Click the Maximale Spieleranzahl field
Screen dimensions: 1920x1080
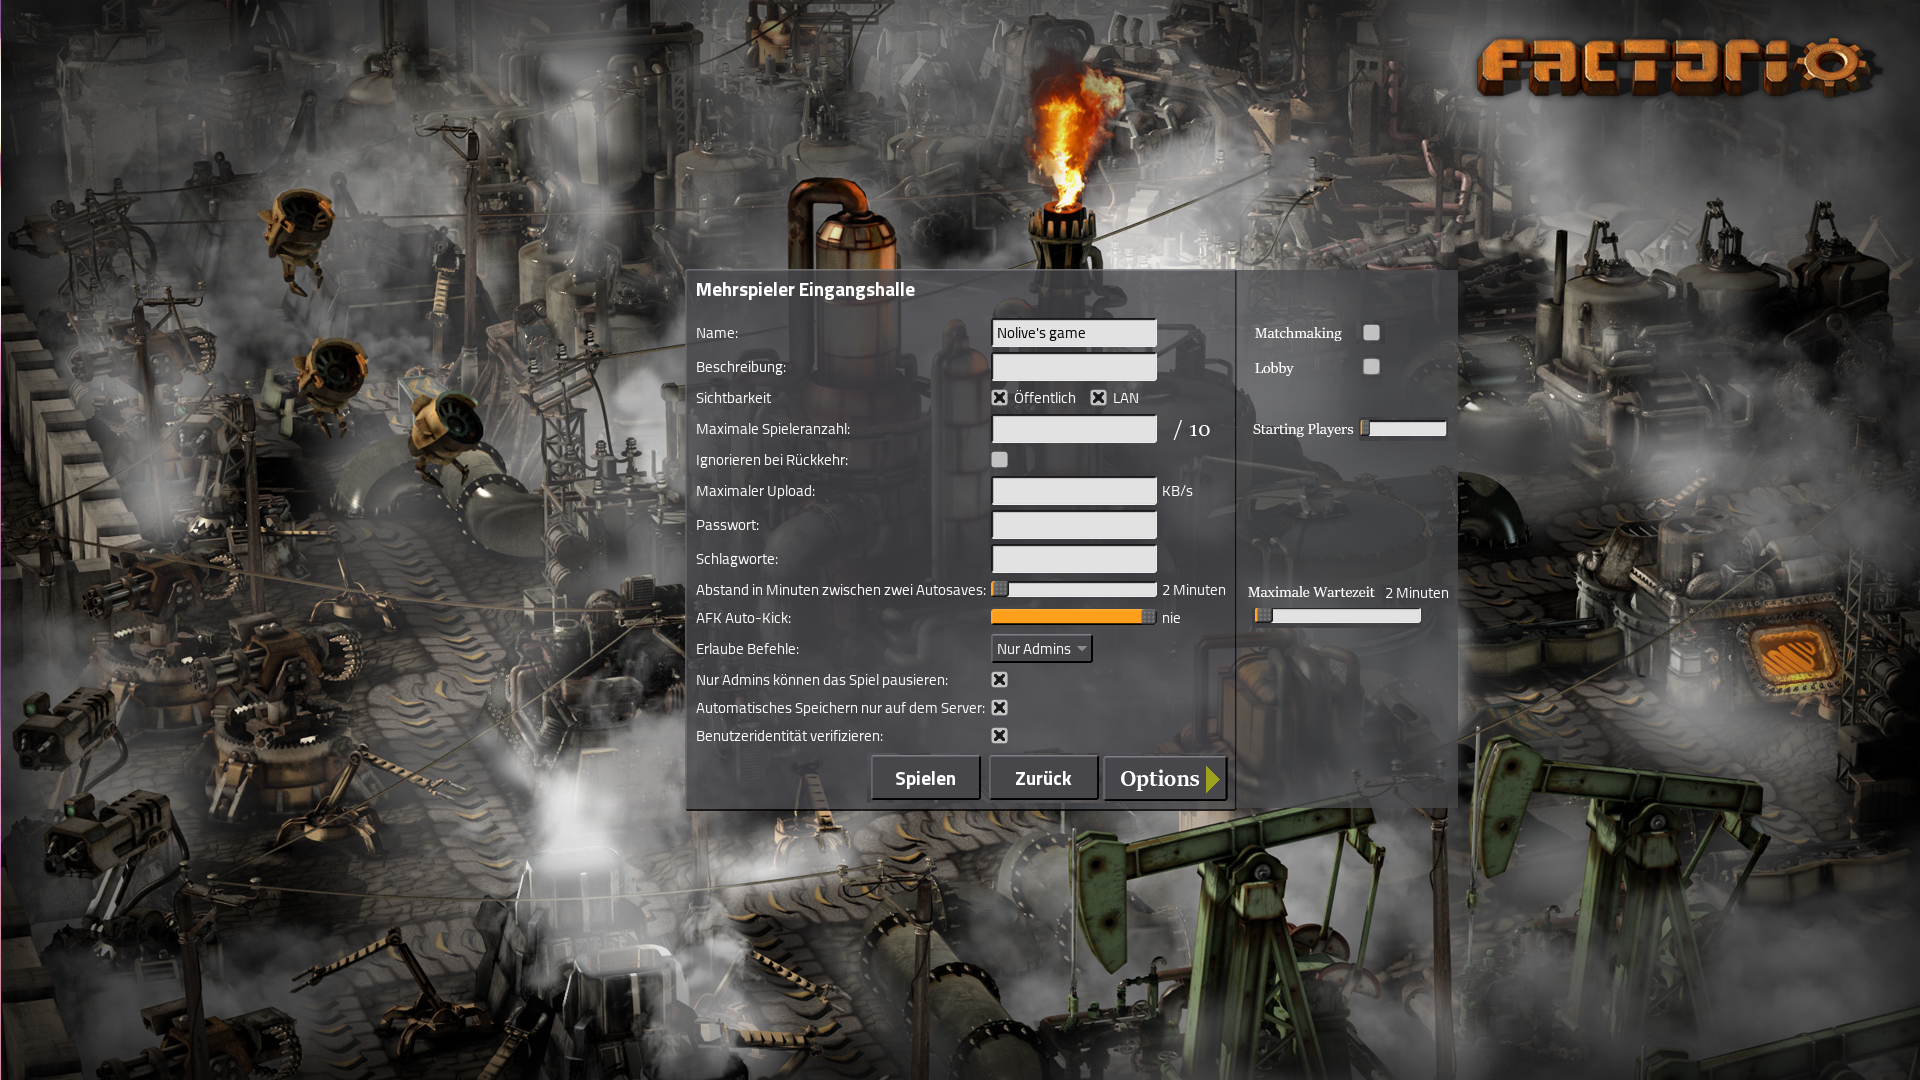1073,429
